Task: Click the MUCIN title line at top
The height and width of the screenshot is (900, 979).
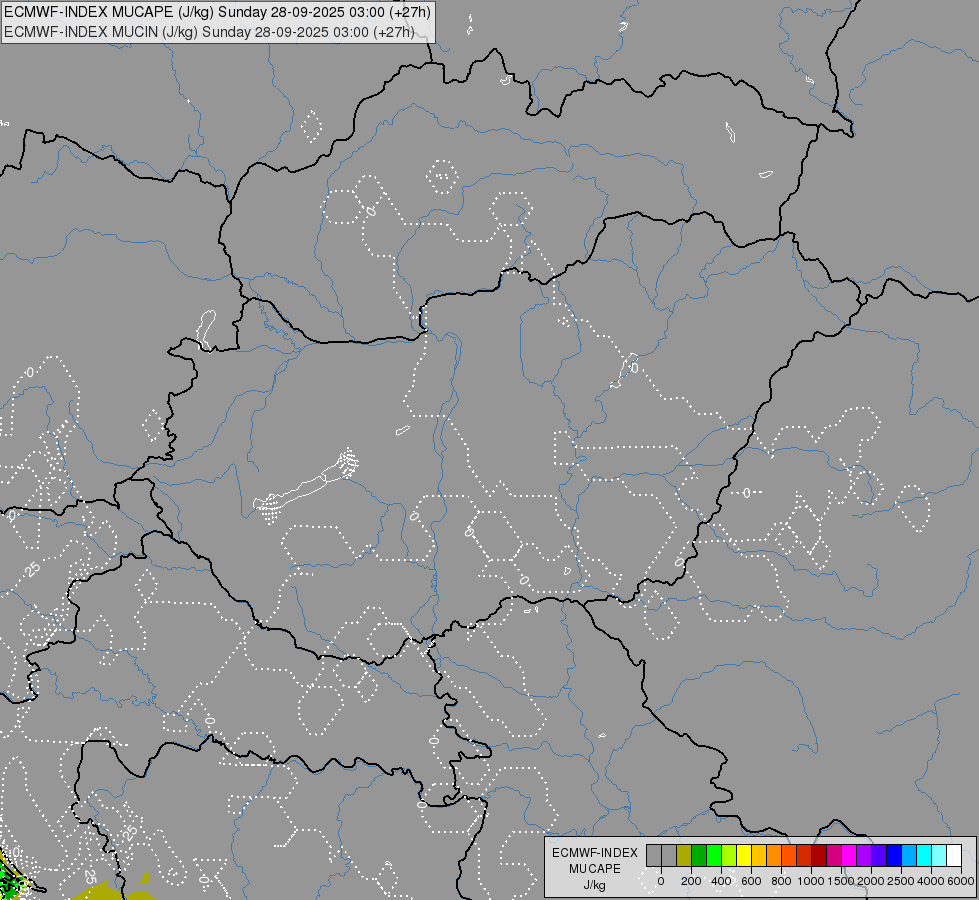Action: (209, 32)
